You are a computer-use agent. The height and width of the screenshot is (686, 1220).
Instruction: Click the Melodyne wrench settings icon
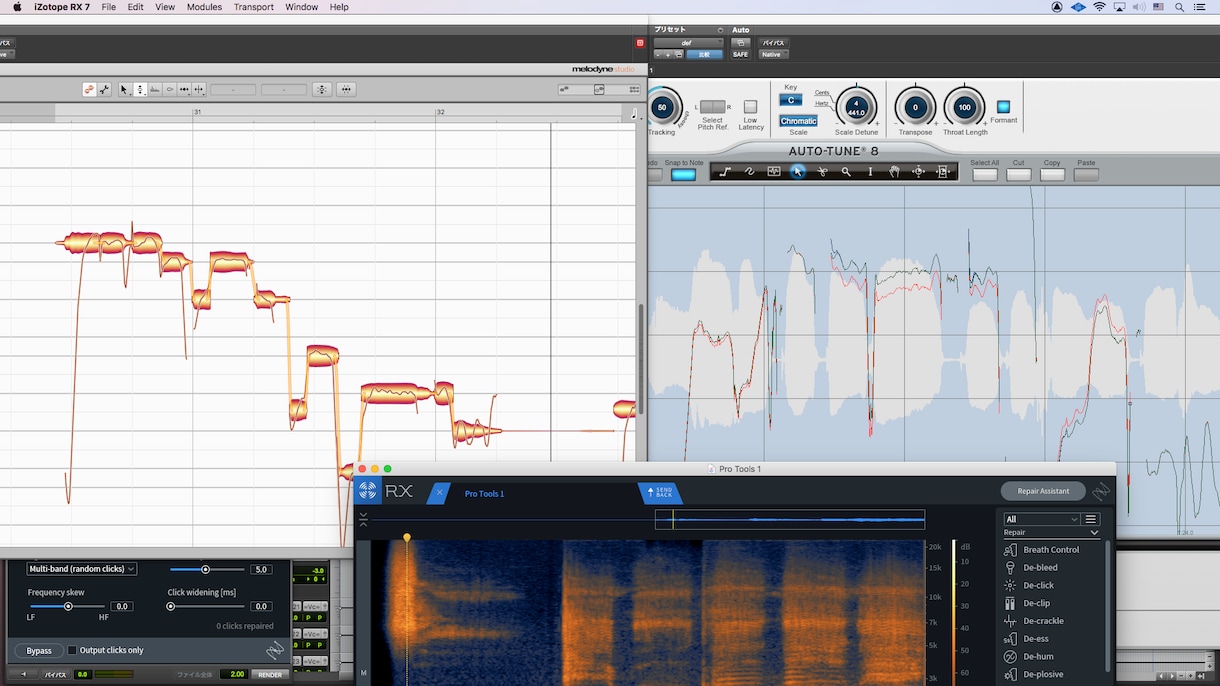pos(104,89)
